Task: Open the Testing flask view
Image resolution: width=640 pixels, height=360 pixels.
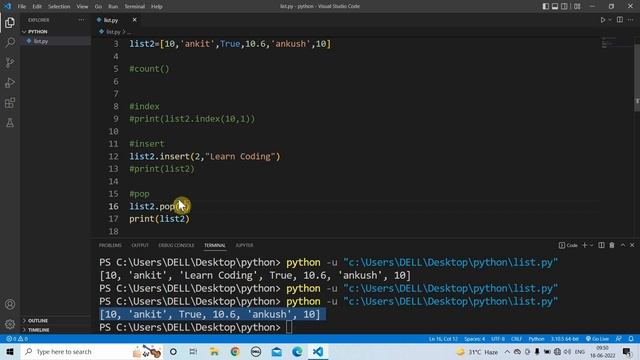Action: [x=10, y=122]
